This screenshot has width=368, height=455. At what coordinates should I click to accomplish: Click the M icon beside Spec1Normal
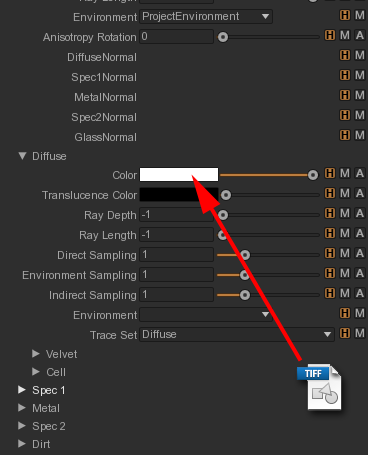(x=360, y=75)
